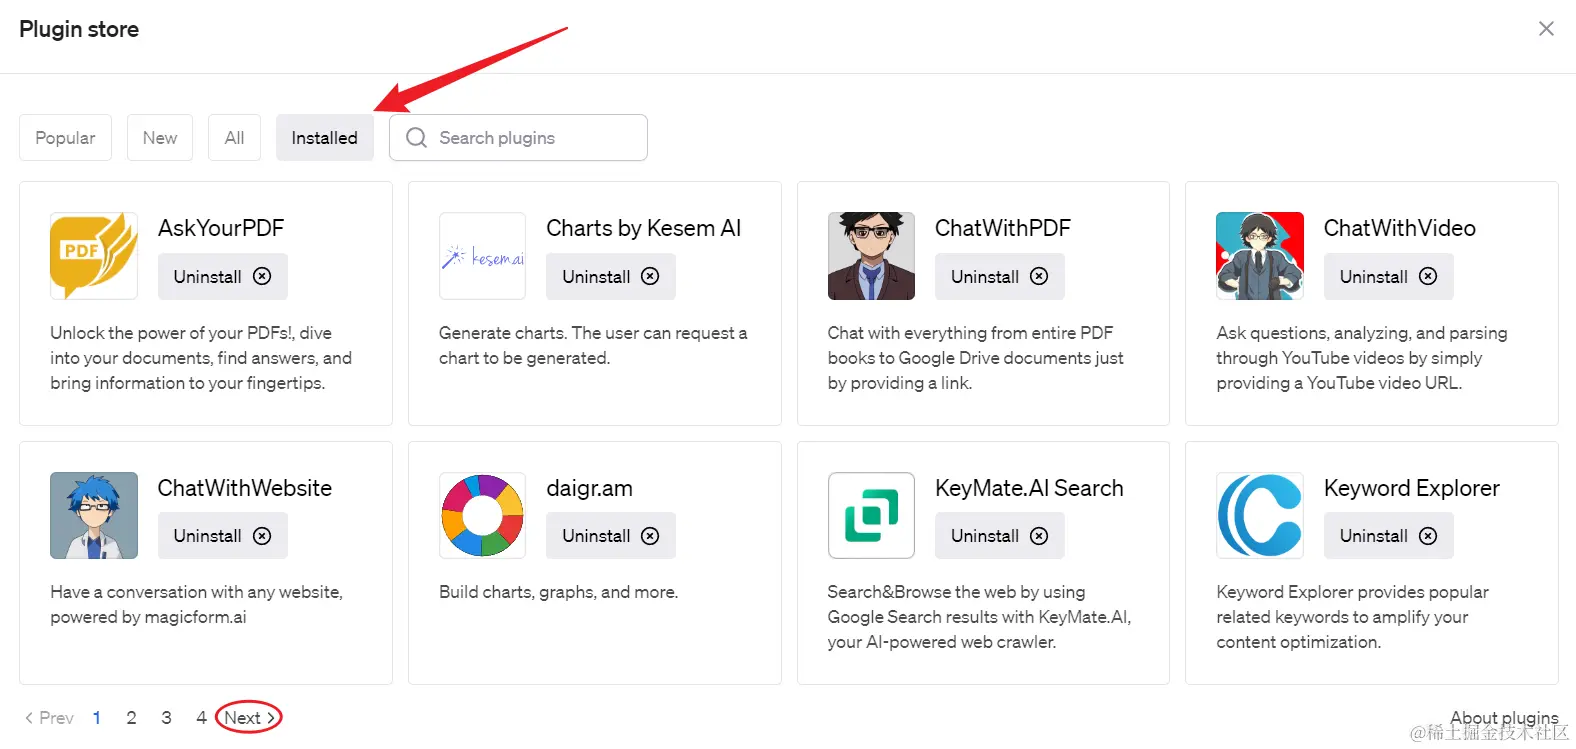Viewport: 1576px width, 749px height.
Task: Click the ChatWithPDF title text
Action: [1003, 228]
